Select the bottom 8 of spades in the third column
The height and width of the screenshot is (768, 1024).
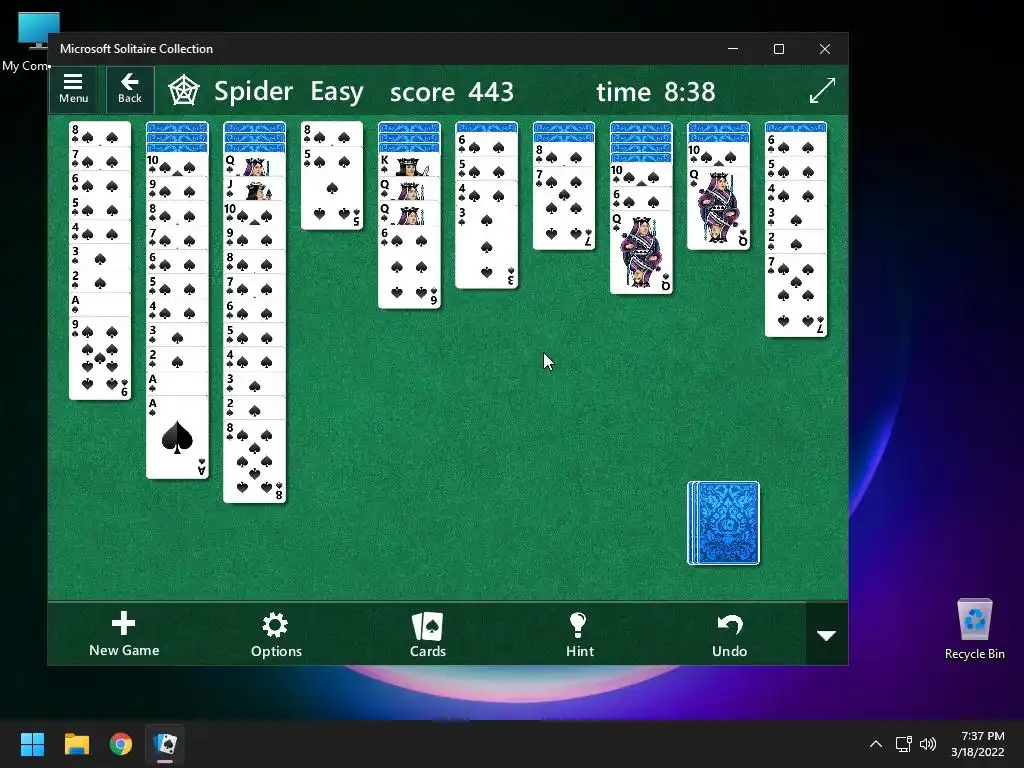point(254,461)
